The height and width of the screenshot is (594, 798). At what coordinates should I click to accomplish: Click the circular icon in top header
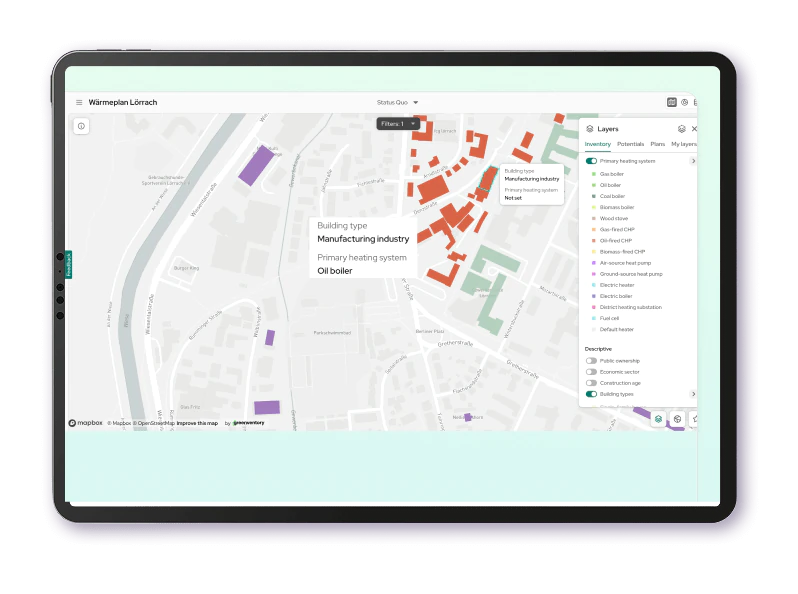pyautogui.click(x=685, y=102)
